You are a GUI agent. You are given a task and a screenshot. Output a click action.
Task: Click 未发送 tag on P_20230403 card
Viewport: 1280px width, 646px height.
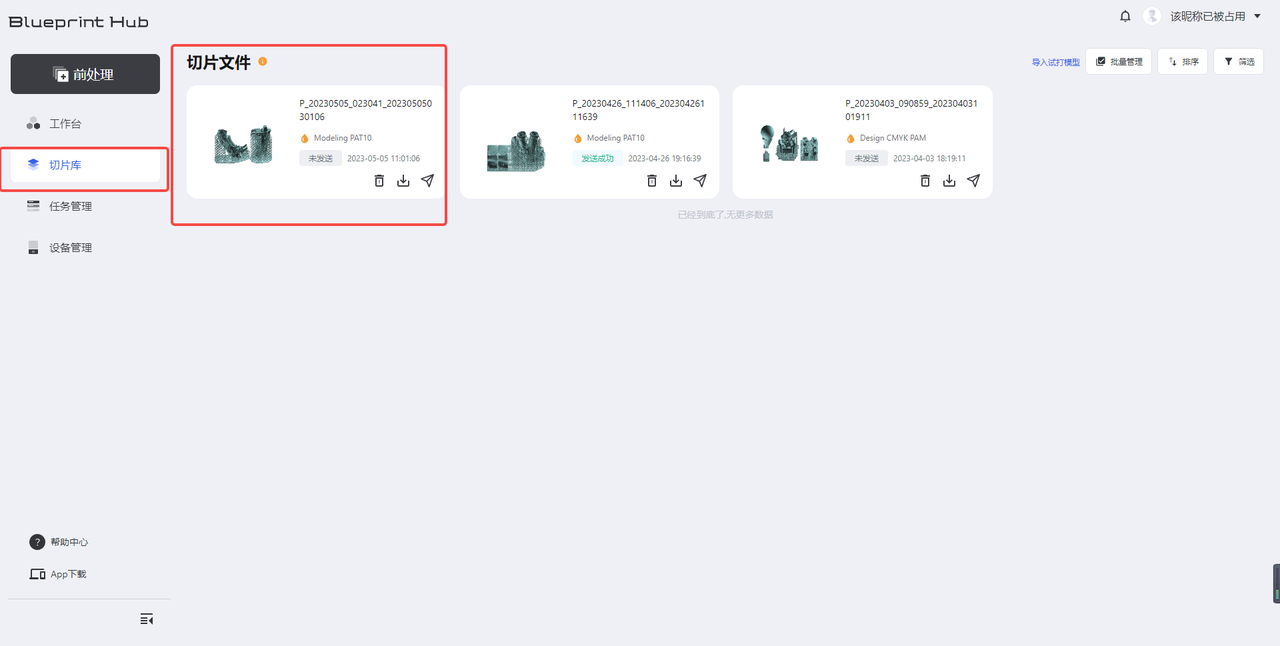866,158
